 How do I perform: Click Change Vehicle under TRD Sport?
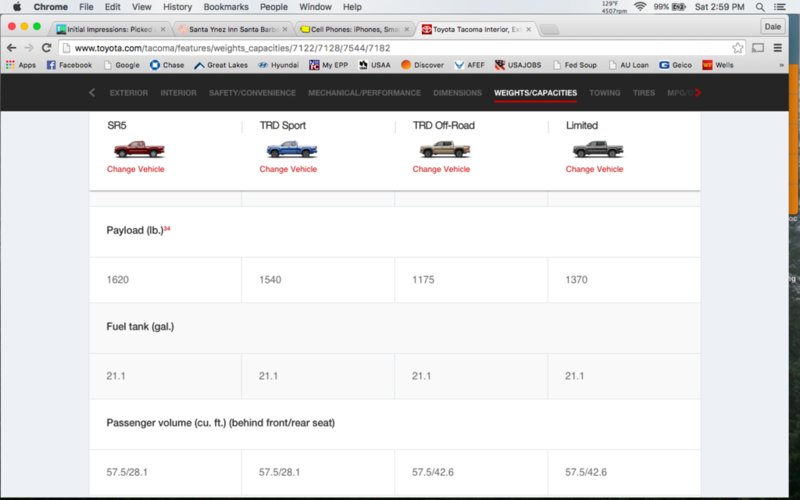tap(288, 169)
